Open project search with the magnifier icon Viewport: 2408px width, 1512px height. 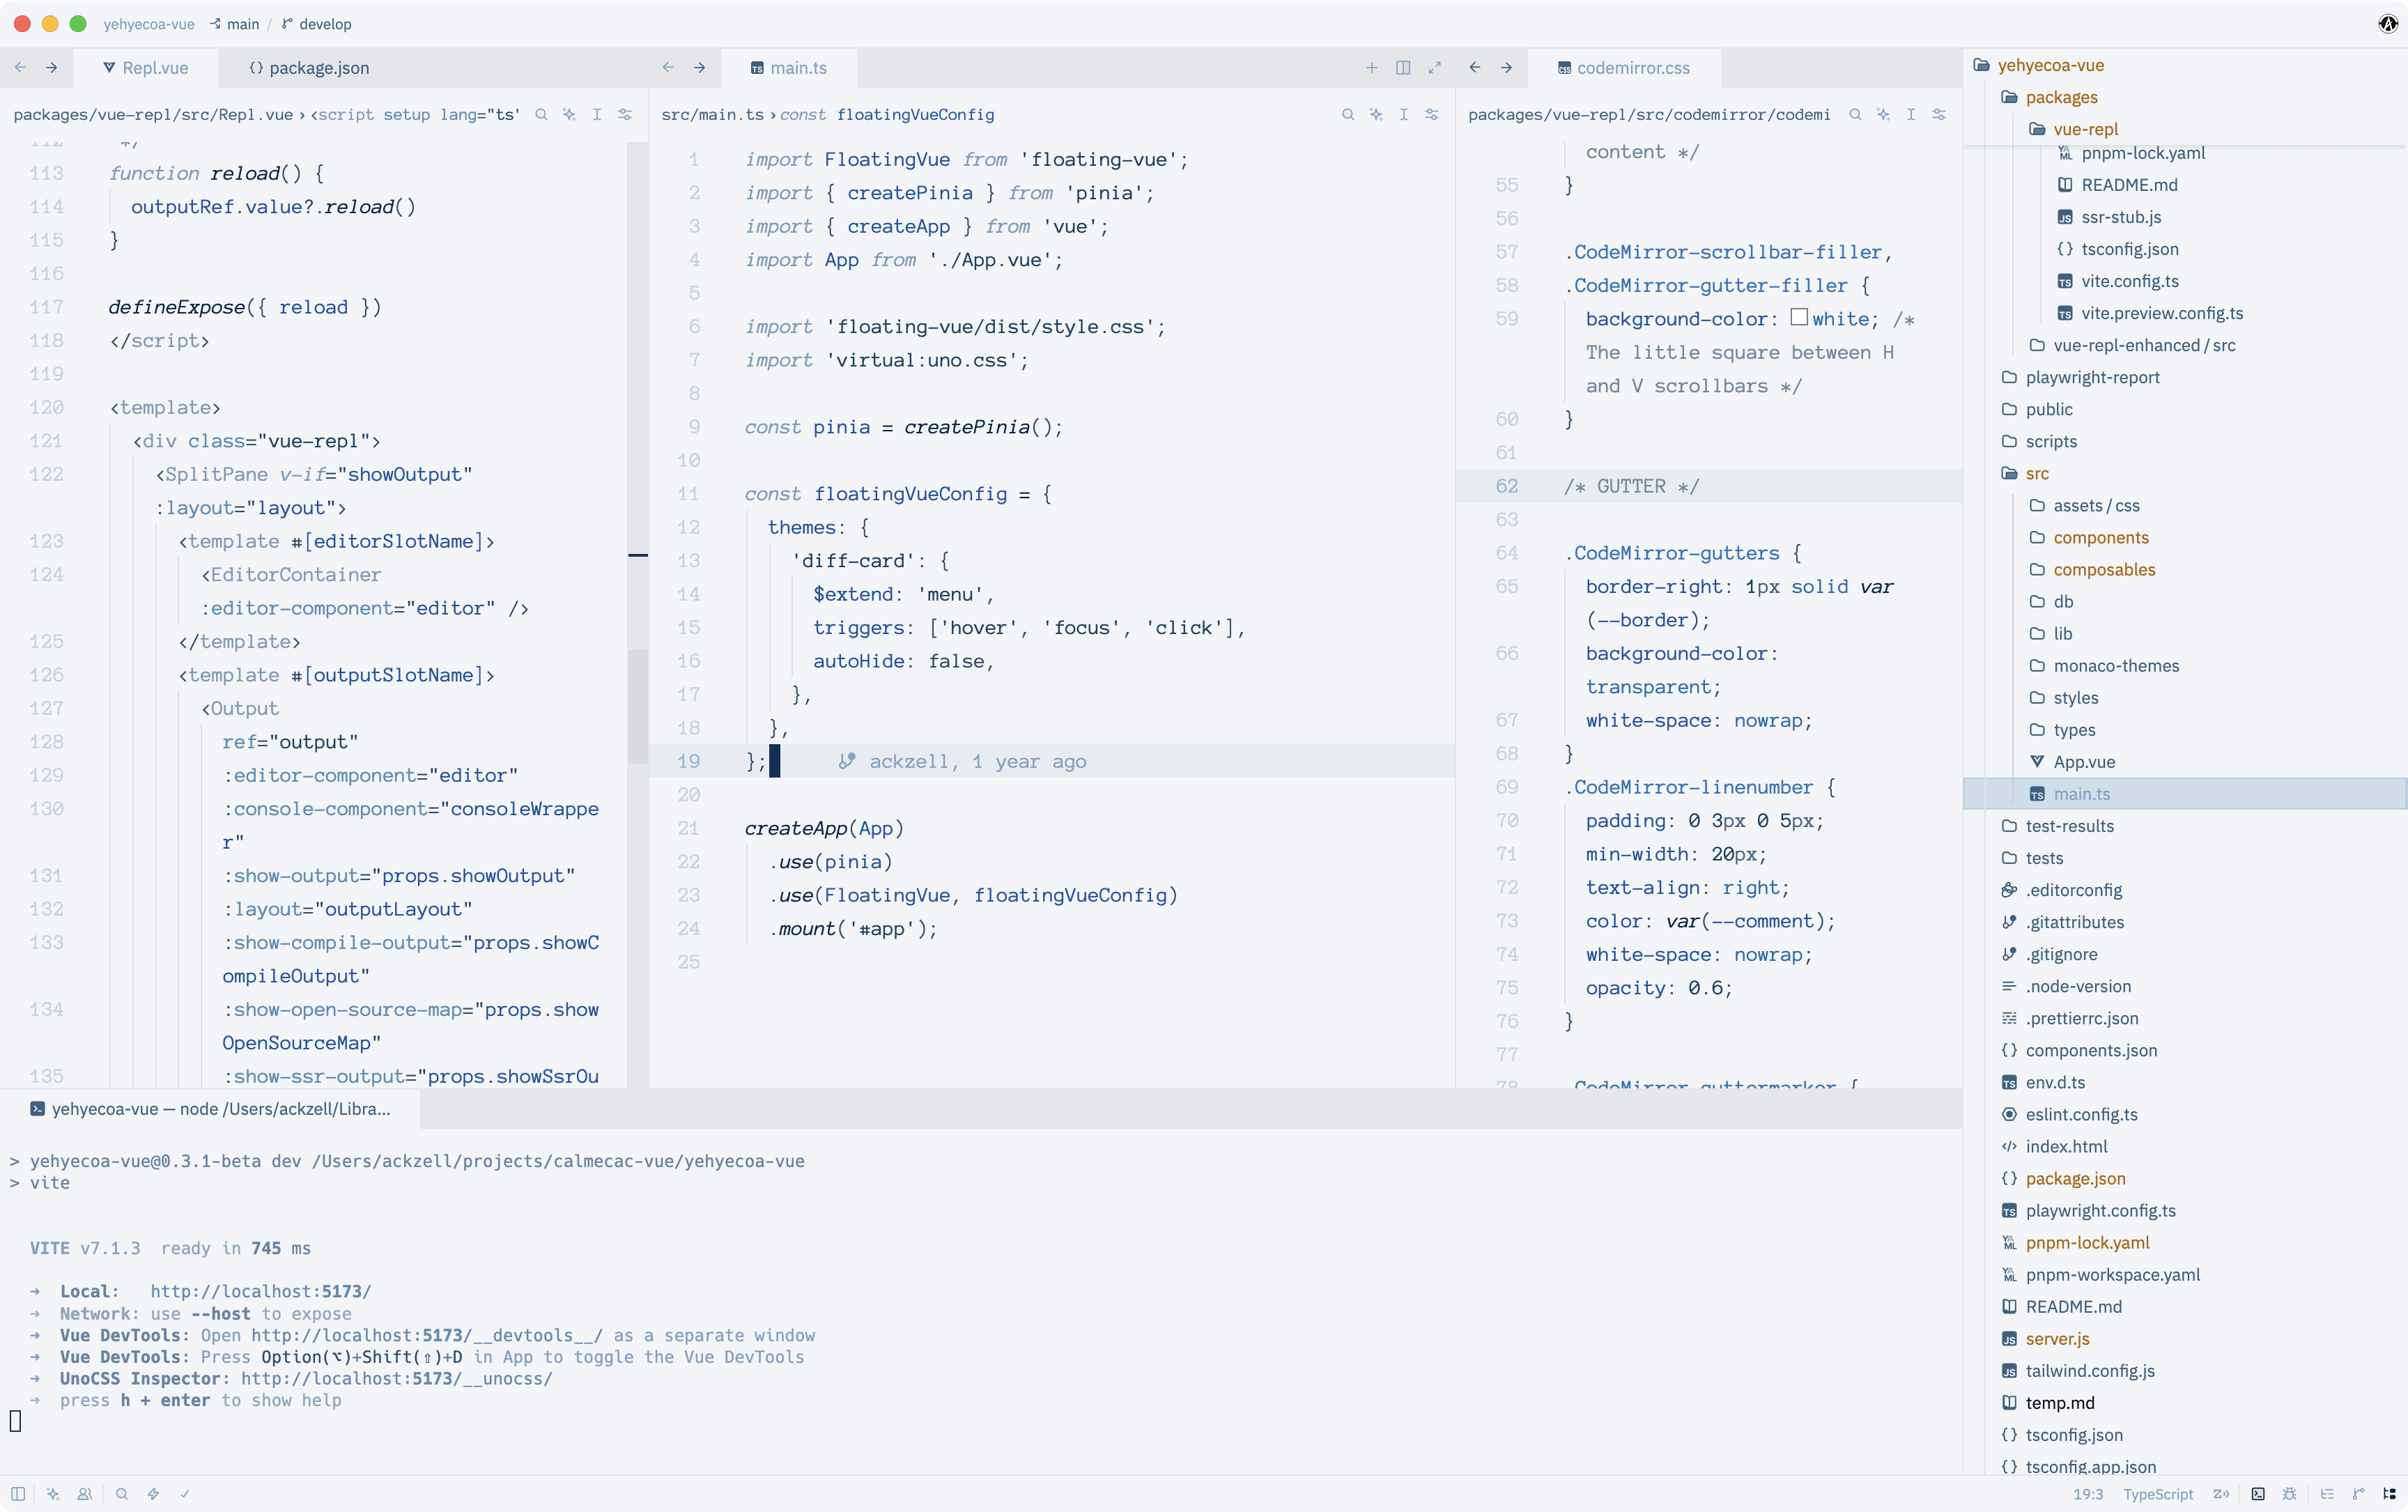(122, 1494)
